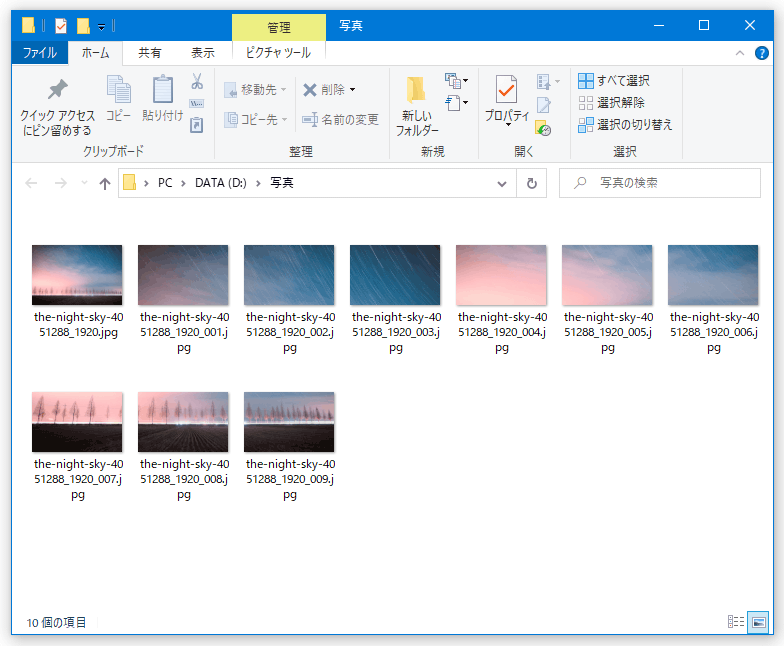
Task: Select the-night-sky-4051288_1920_002.jpg thumbnail
Action: point(289,275)
